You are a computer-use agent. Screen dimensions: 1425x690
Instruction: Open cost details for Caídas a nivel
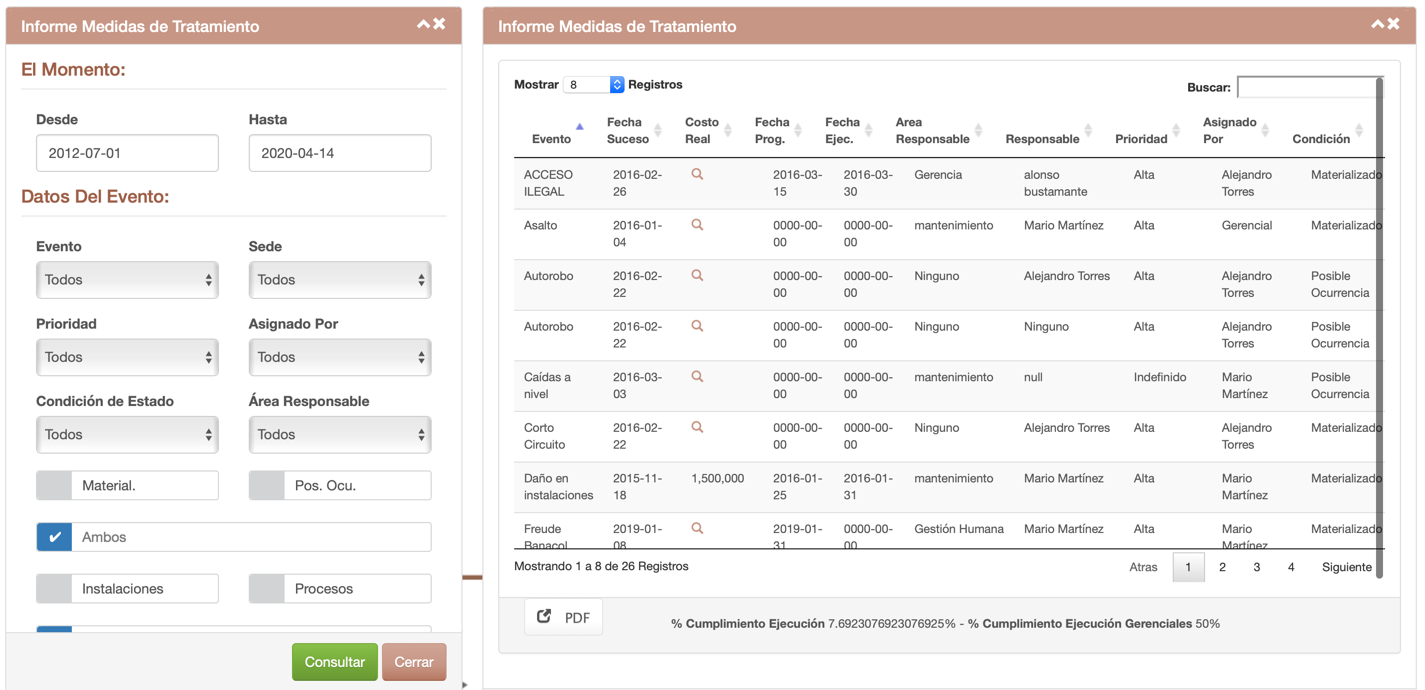[697, 377]
